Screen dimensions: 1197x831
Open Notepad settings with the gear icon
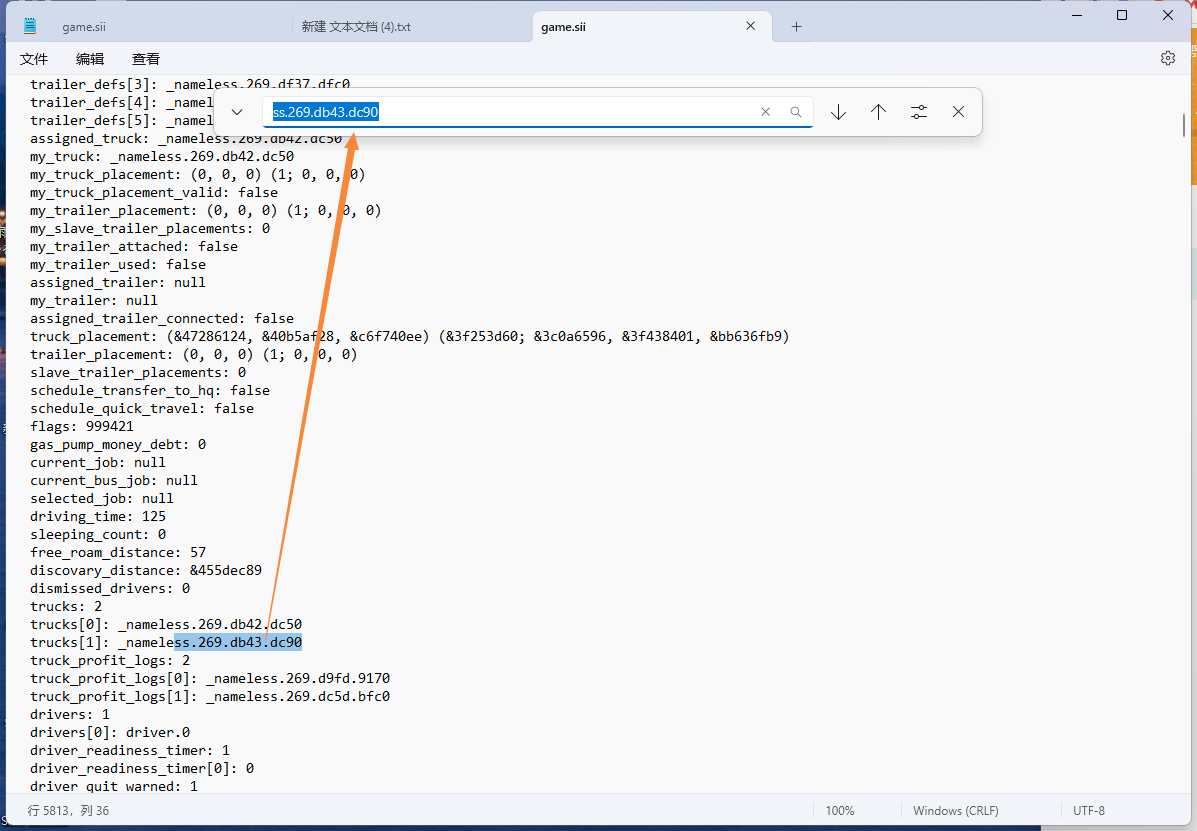tap(1167, 58)
